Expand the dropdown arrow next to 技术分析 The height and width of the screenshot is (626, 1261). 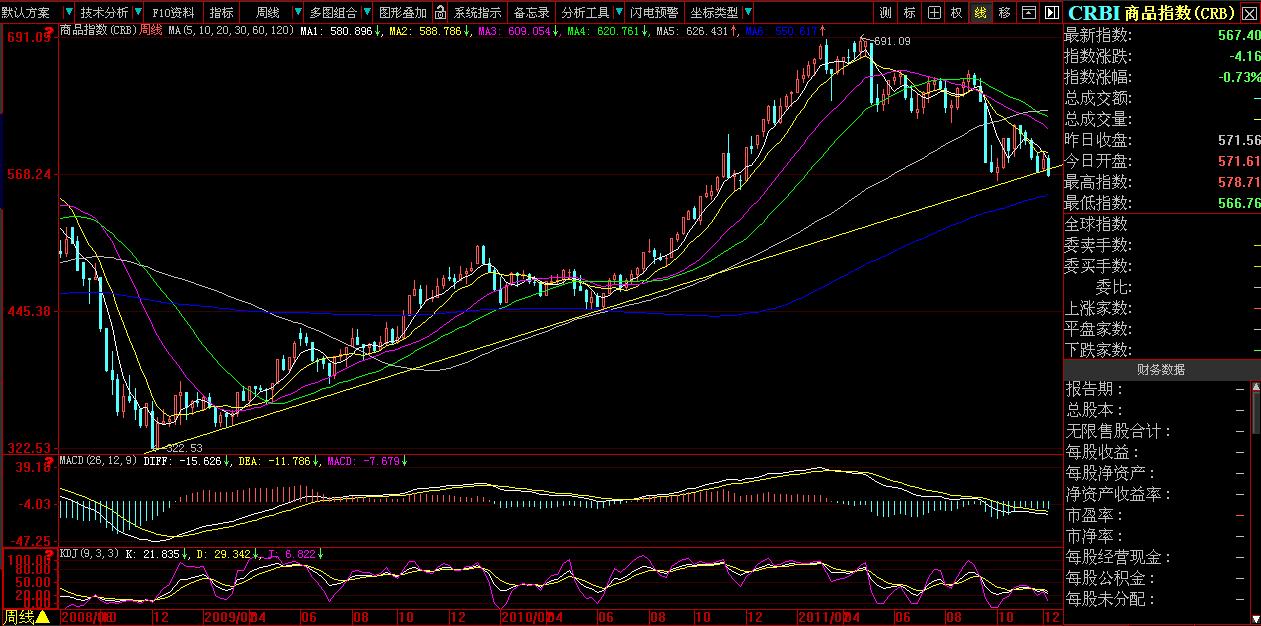click(x=138, y=13)
